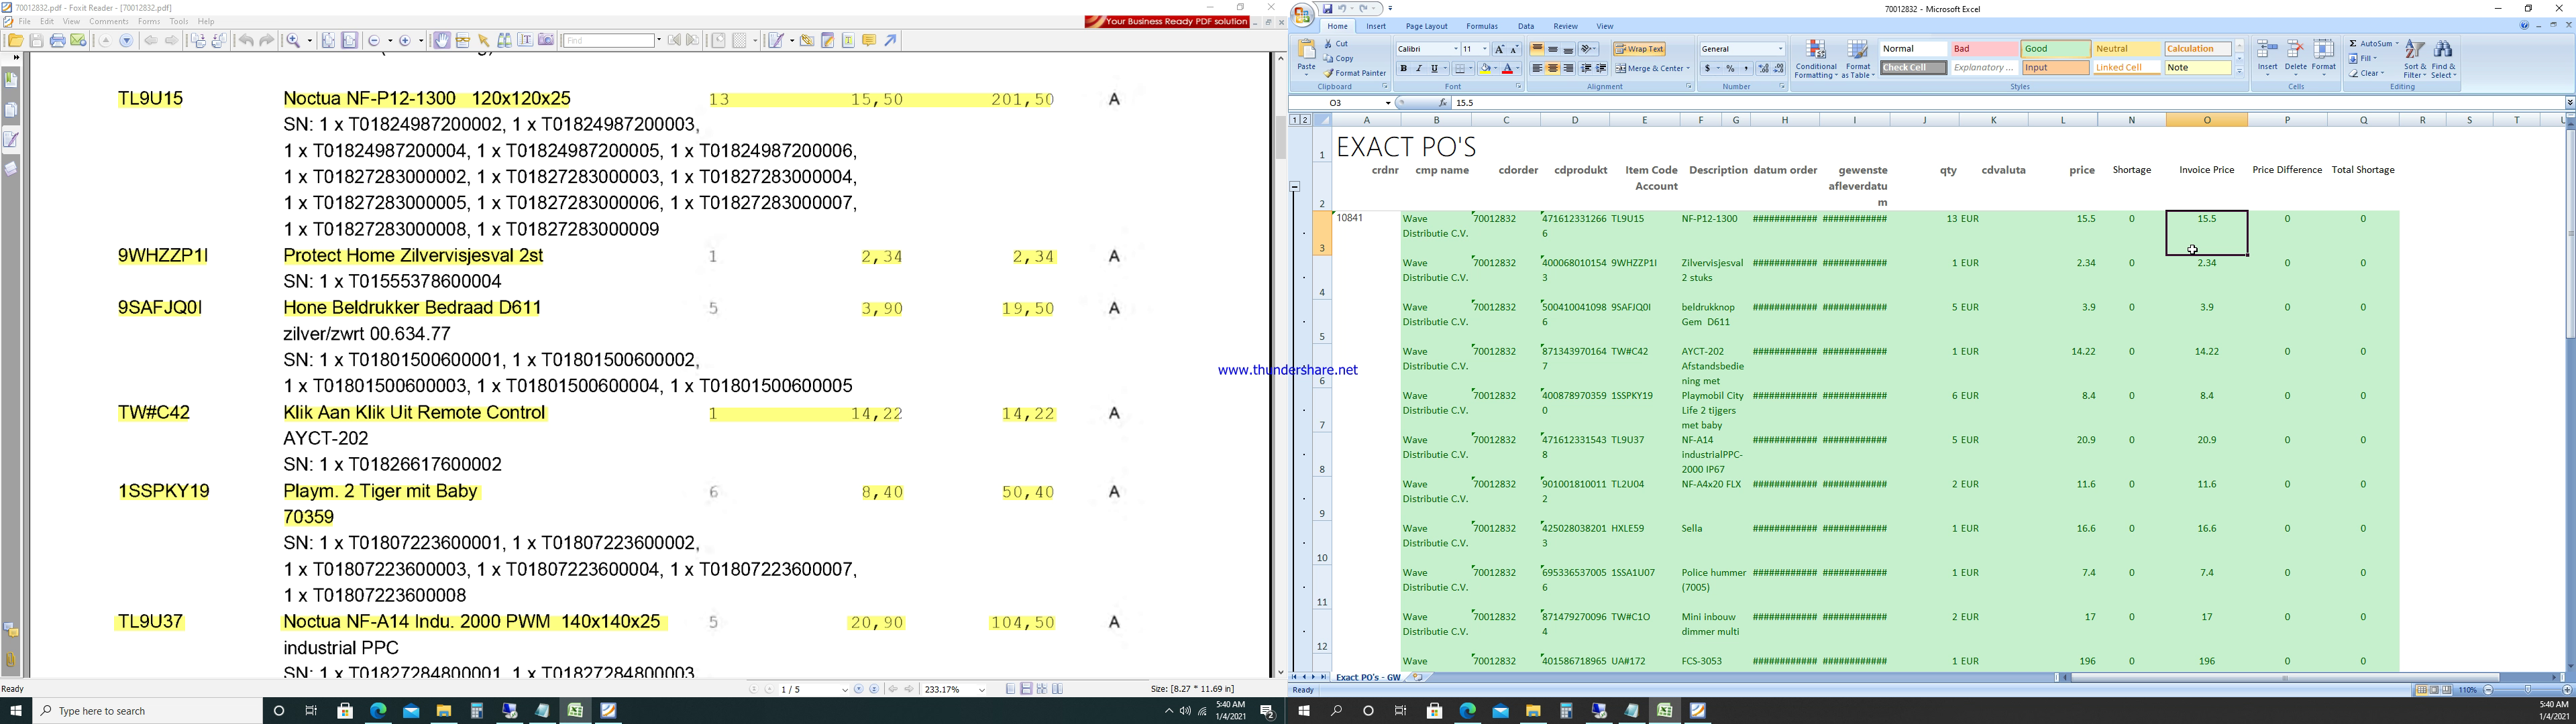Select the Hand tool in Foxit

point(441,41)
